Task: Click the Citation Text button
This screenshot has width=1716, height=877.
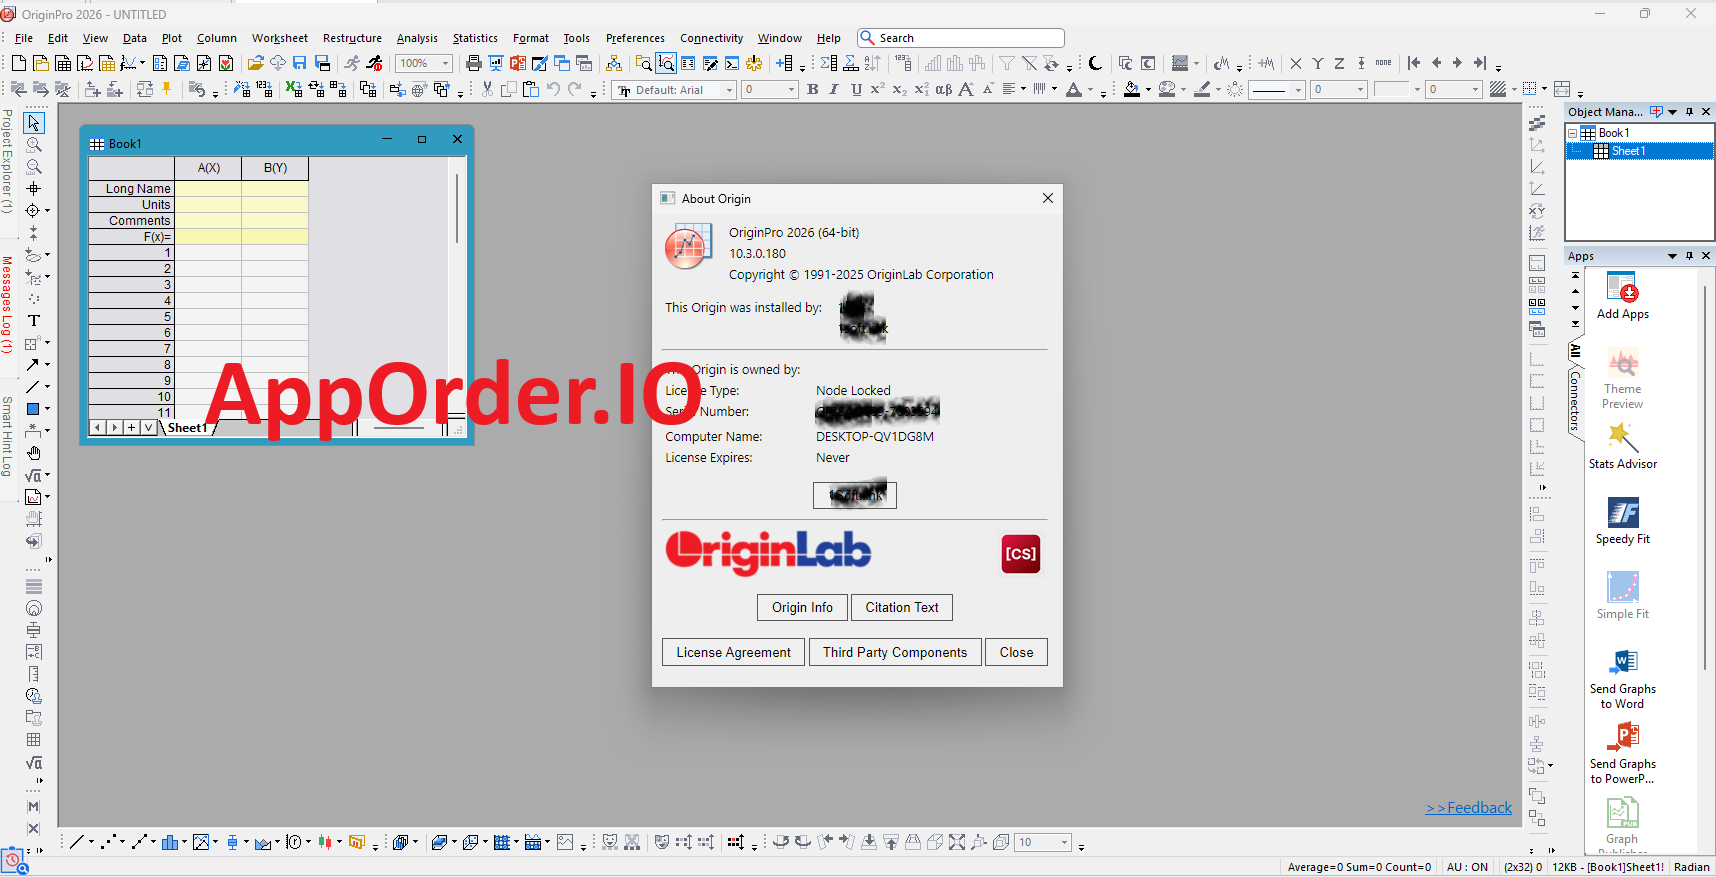Action: tap(902, 607)
